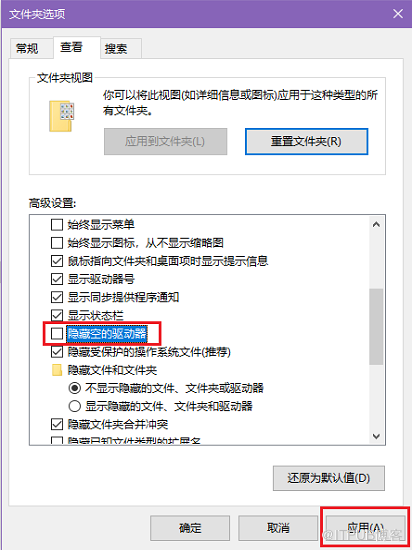Select 显示隐藏的文件、文件夹和驱动器 radio button
The image size is (412, 550).
(74, 406)
